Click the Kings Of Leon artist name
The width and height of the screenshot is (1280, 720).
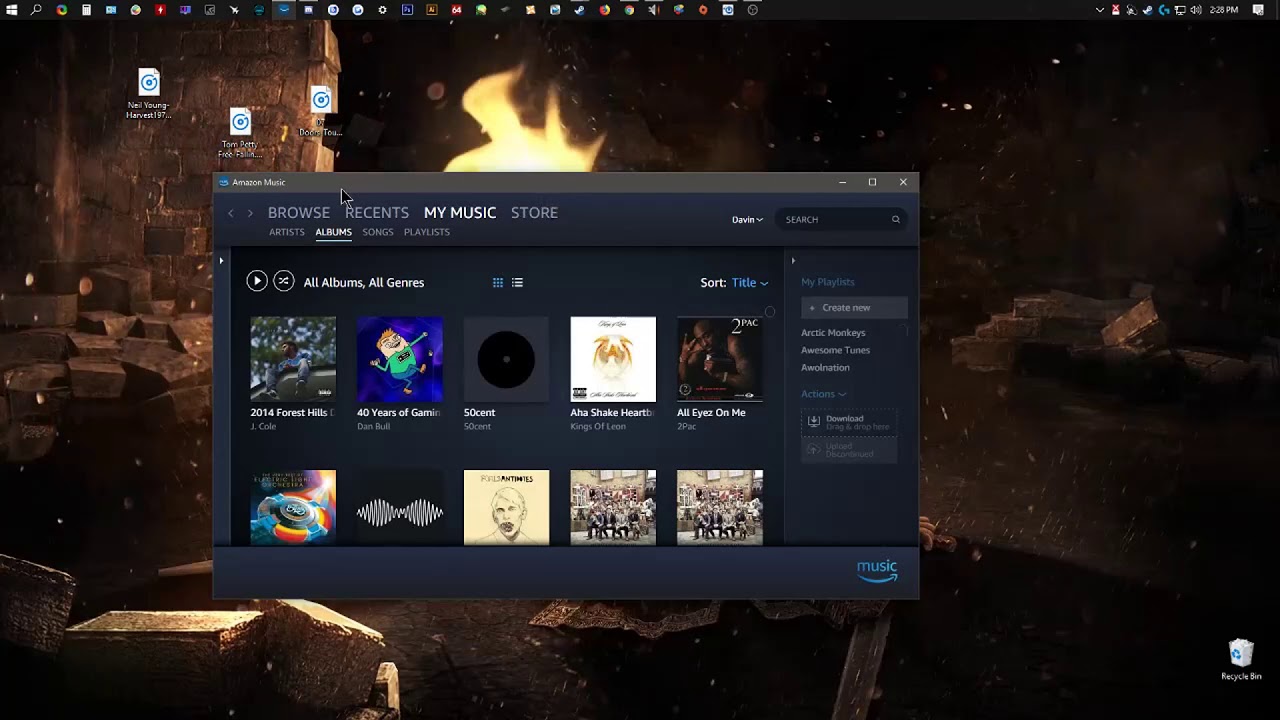[598, 427]
